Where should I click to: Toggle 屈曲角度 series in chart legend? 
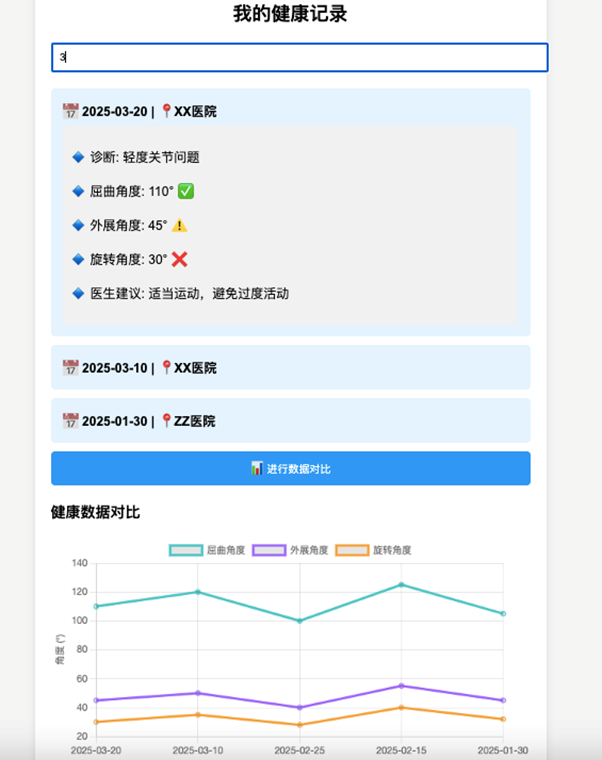(x=225, y=550)
